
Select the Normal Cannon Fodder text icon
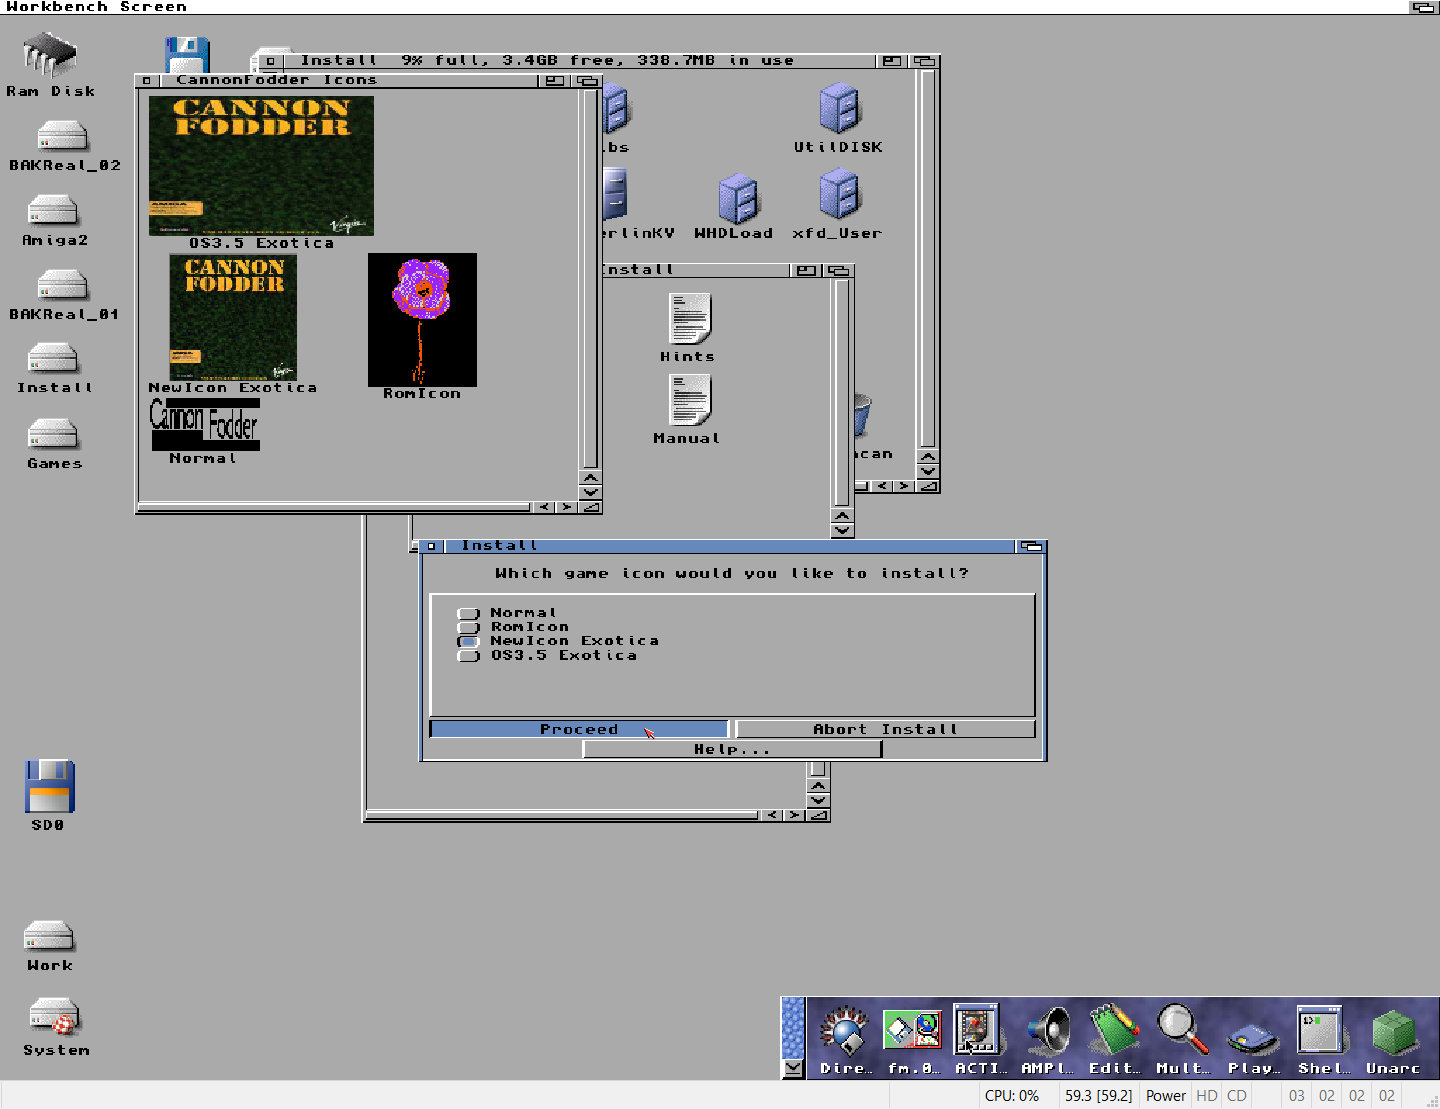click(x=205, y=424)
